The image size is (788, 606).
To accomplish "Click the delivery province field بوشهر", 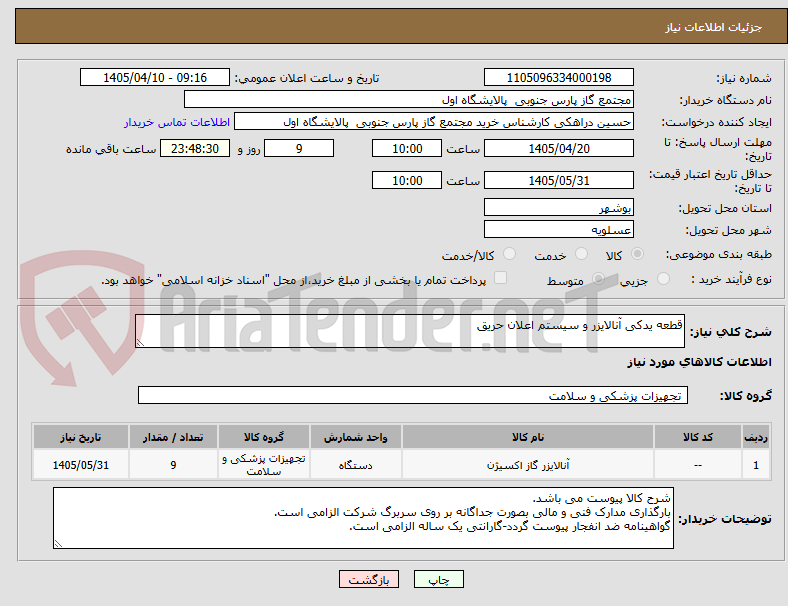I will 559,208.
